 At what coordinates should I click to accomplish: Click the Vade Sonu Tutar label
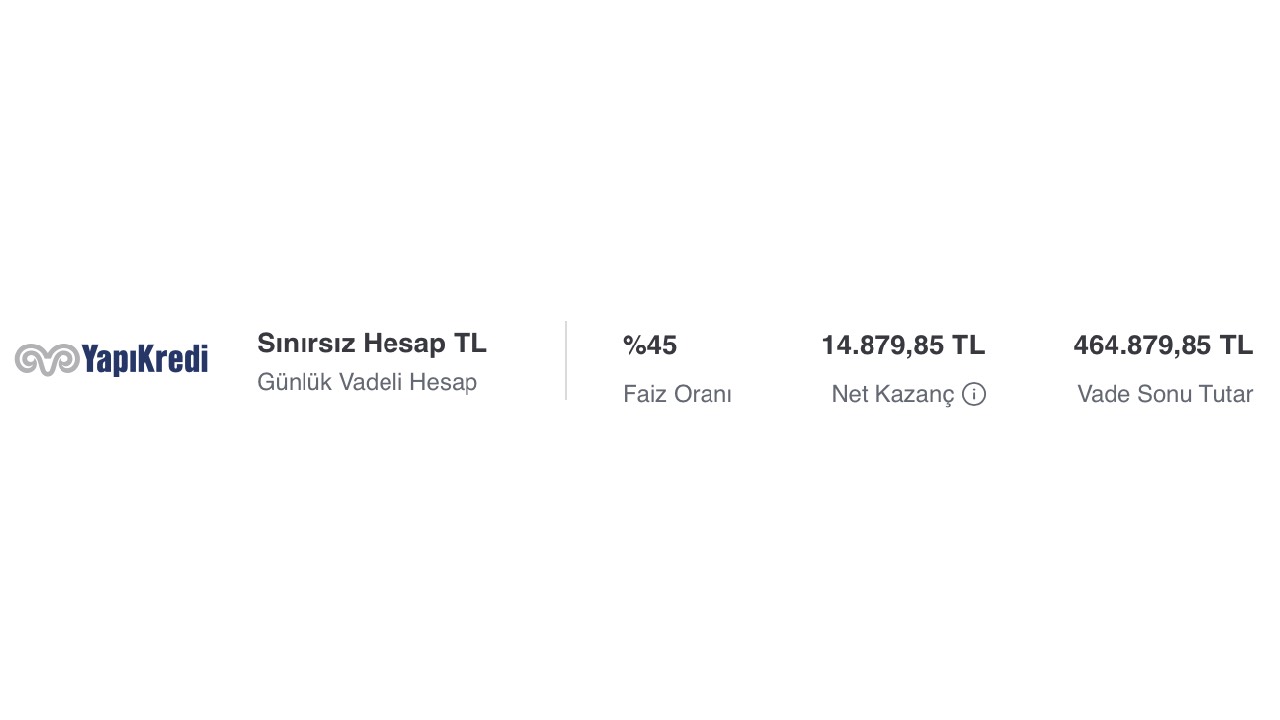click(x=1164, y=394)
